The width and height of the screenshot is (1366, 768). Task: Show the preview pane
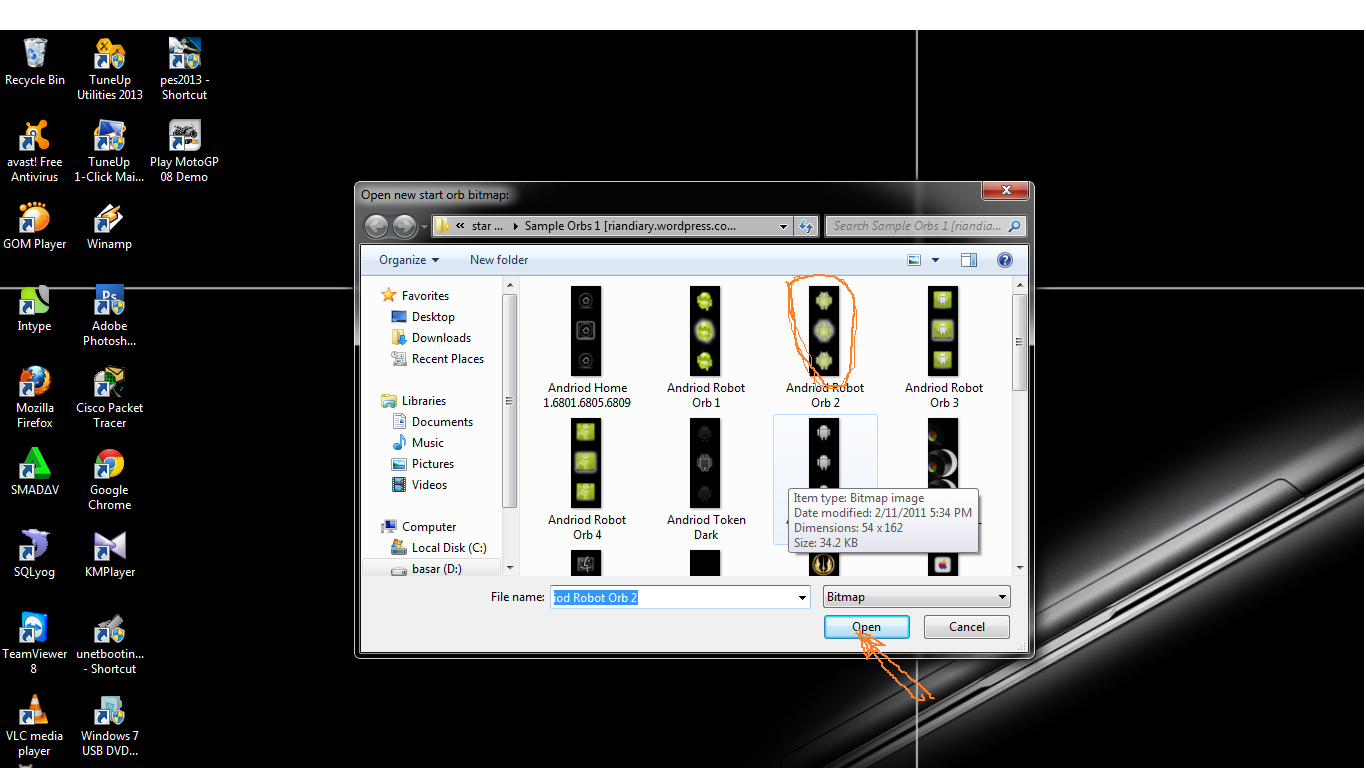pos(968,260)
